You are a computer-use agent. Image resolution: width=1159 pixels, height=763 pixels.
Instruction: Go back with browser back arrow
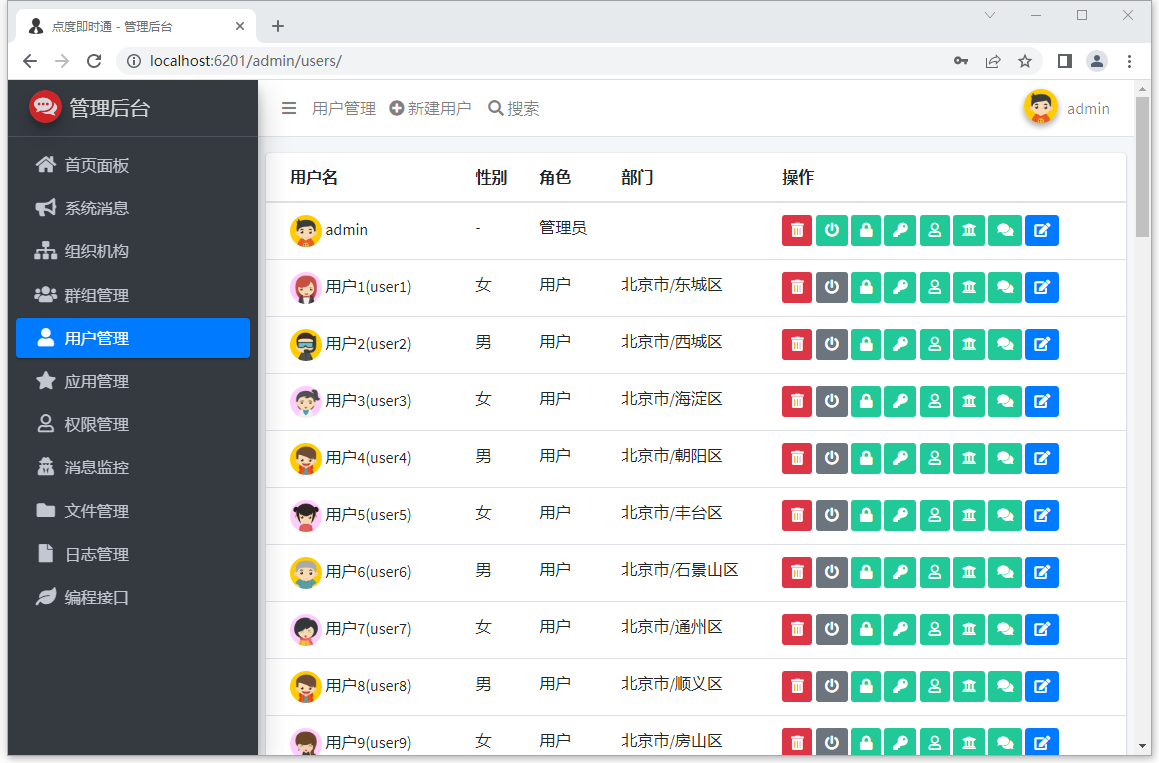coord(30,61)
